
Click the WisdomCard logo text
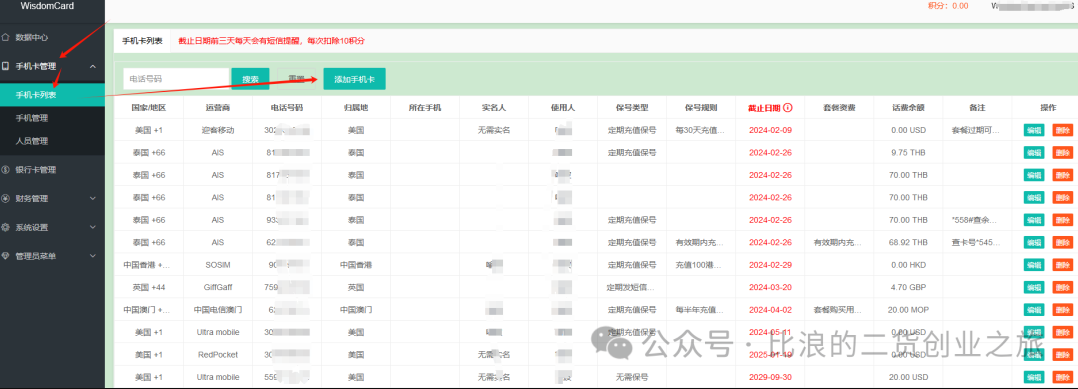[x=47, y=6]
